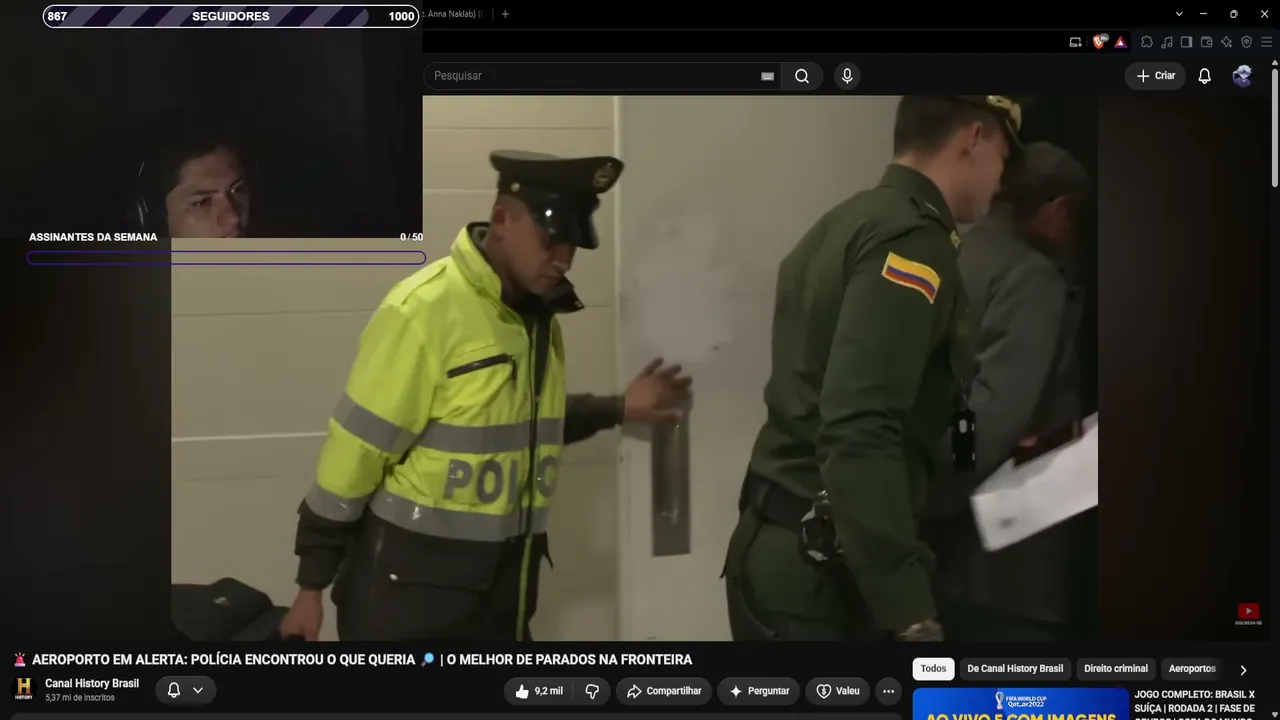Screen dimensions: 1280x720
Task: Open the Brave Wallet icon
Action: (1206, 42)
